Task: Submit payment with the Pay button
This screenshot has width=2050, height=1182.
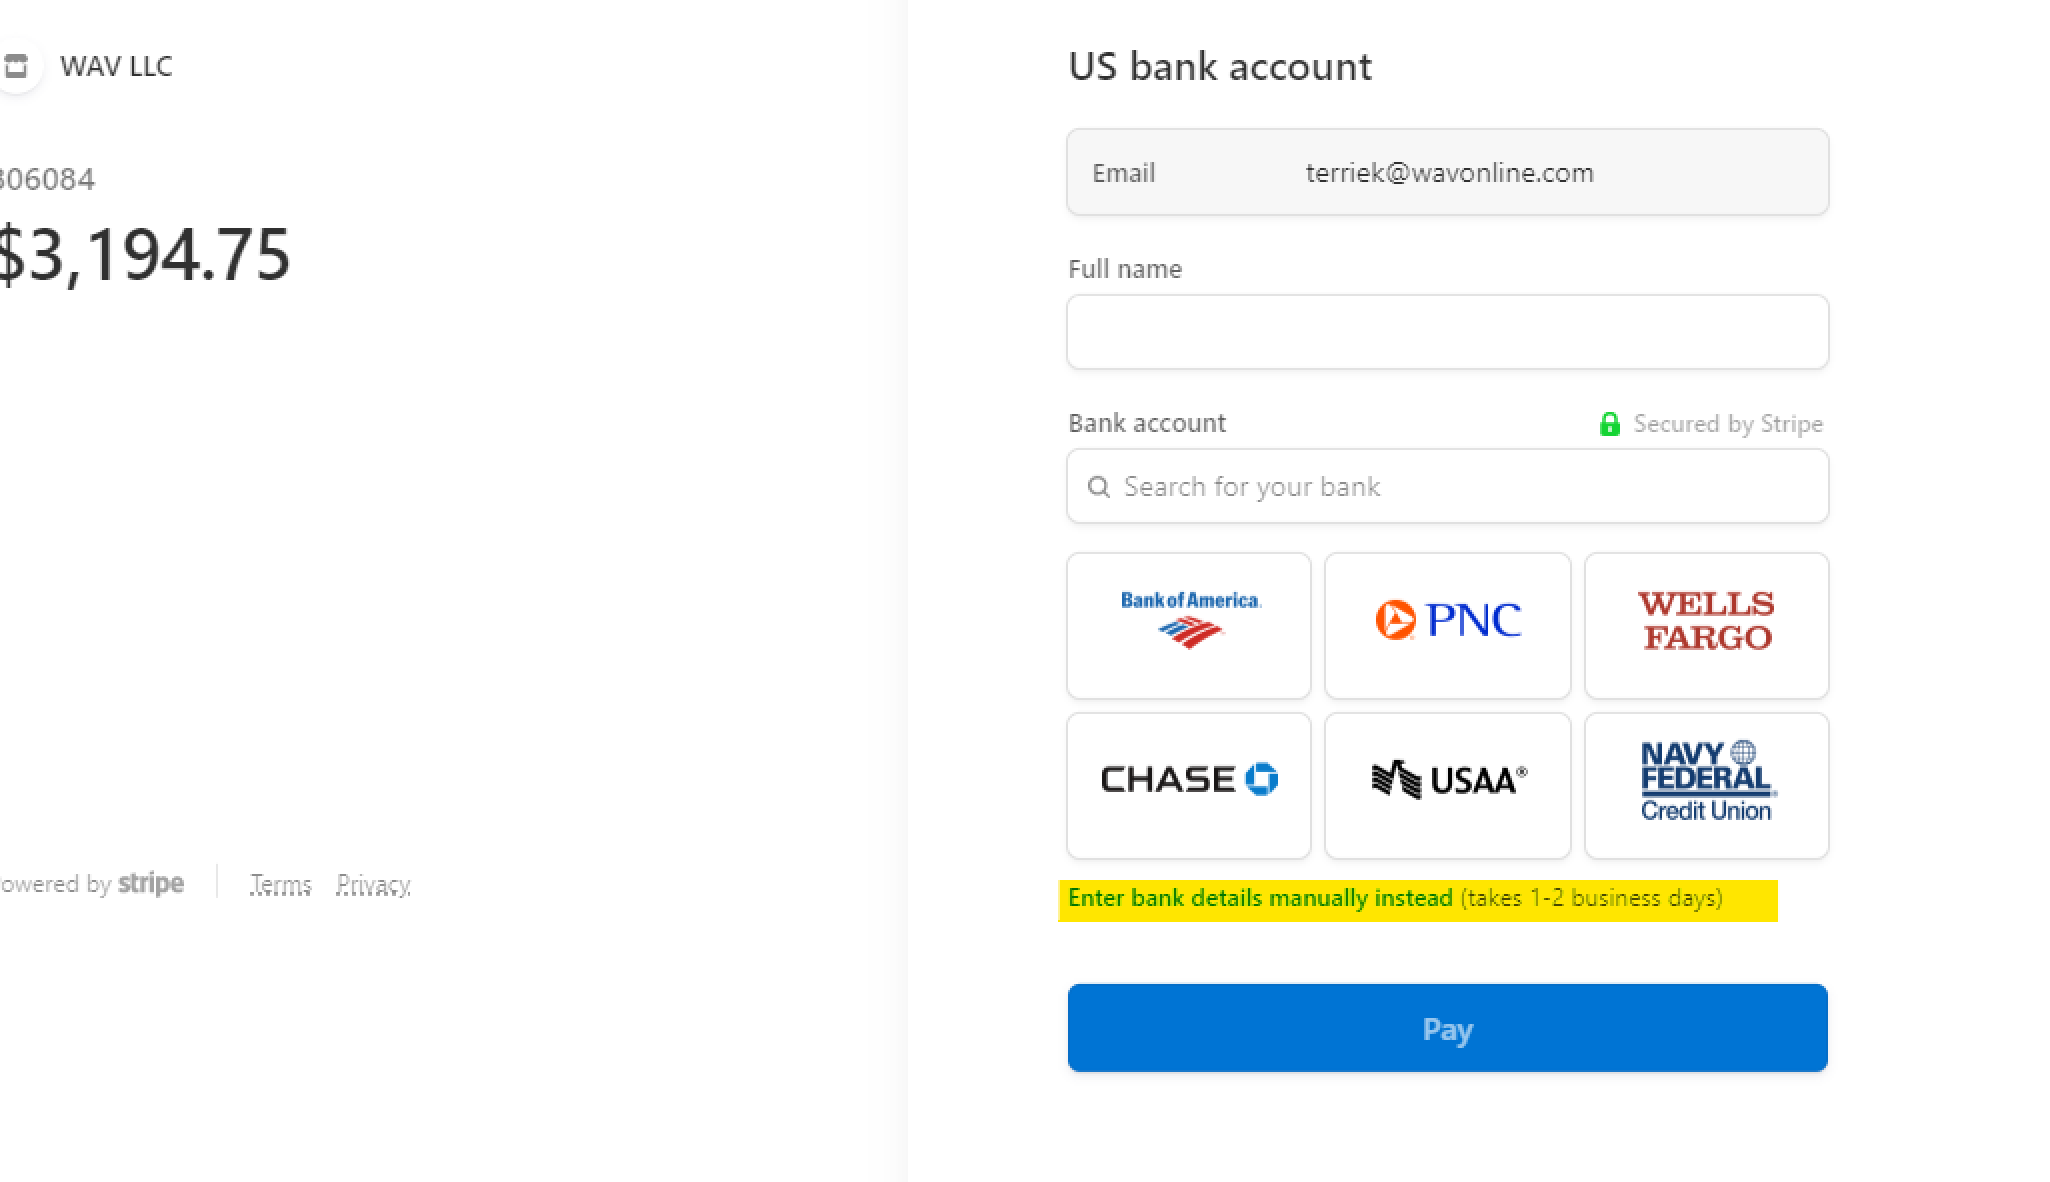Action: tap(1447, 1028)
